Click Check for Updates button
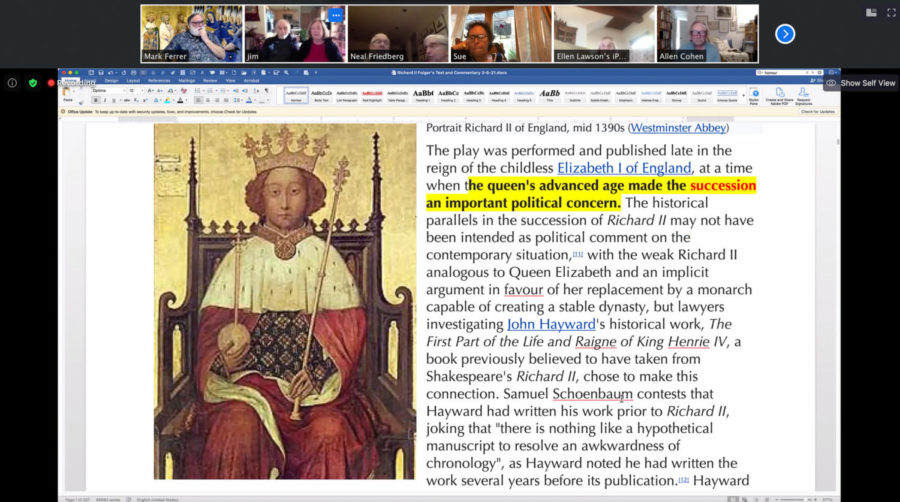 pyautogui.click(x=818, y=112)
